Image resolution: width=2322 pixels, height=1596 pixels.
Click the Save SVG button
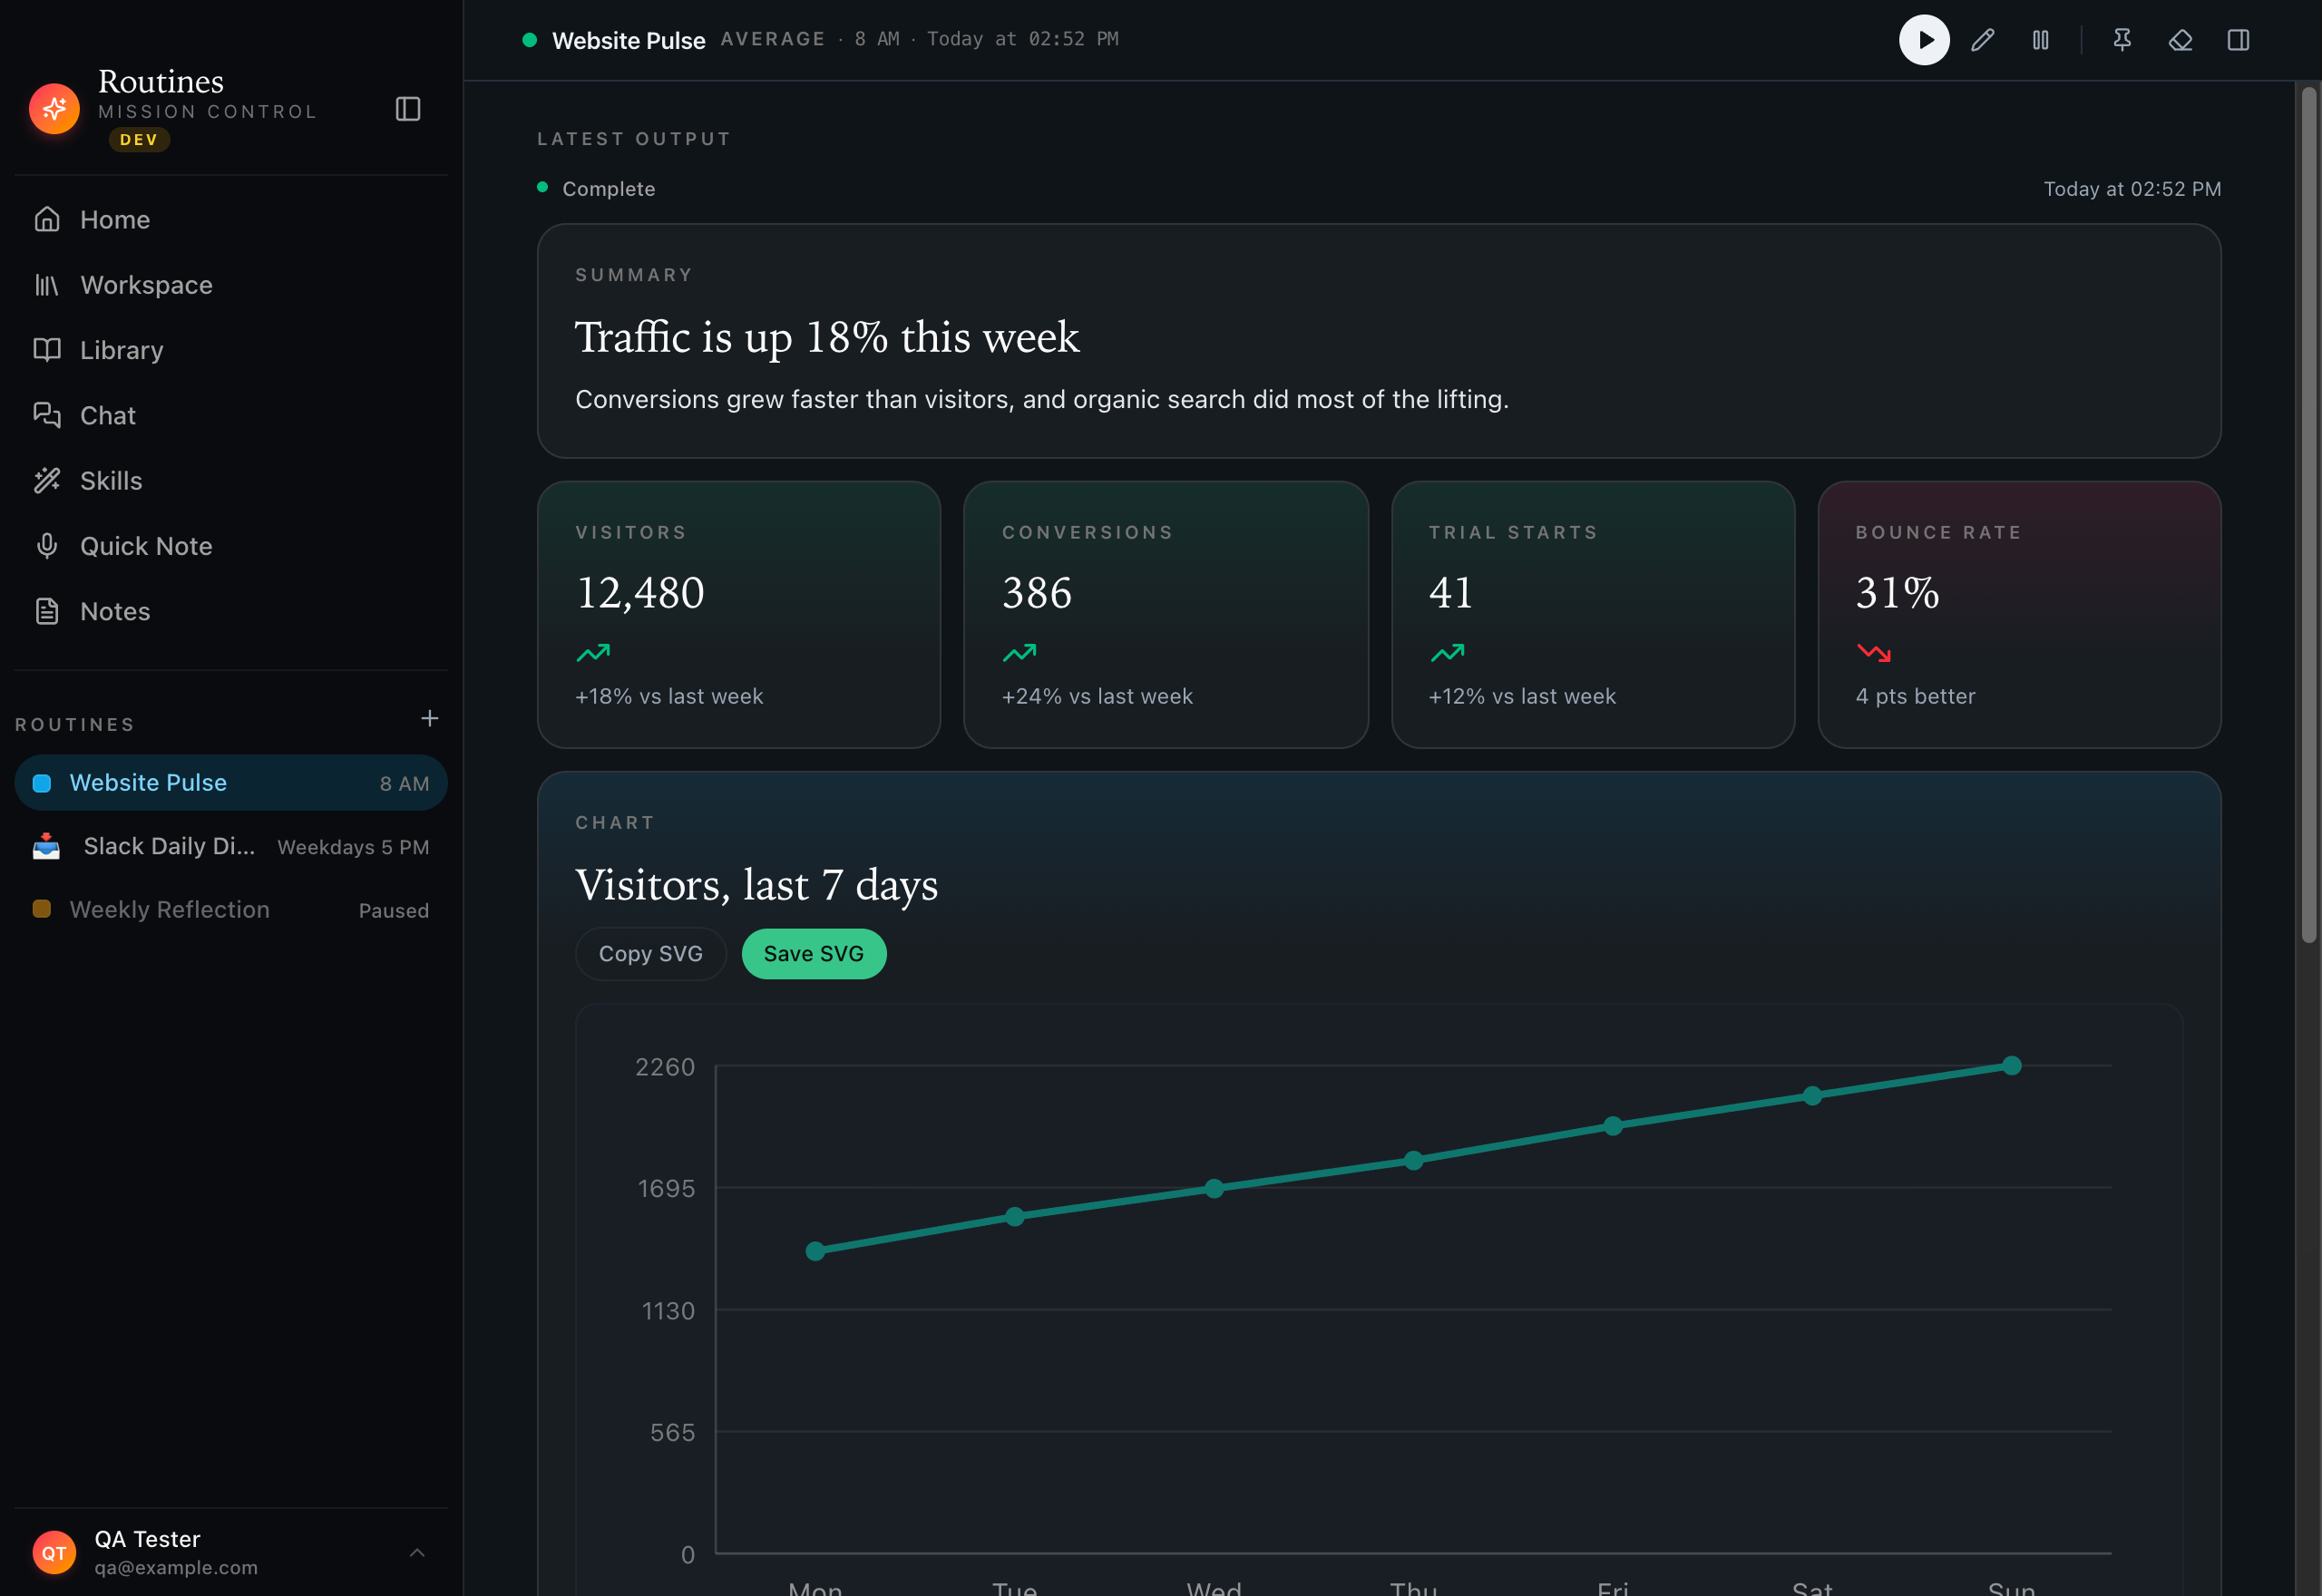pos(814,954)
